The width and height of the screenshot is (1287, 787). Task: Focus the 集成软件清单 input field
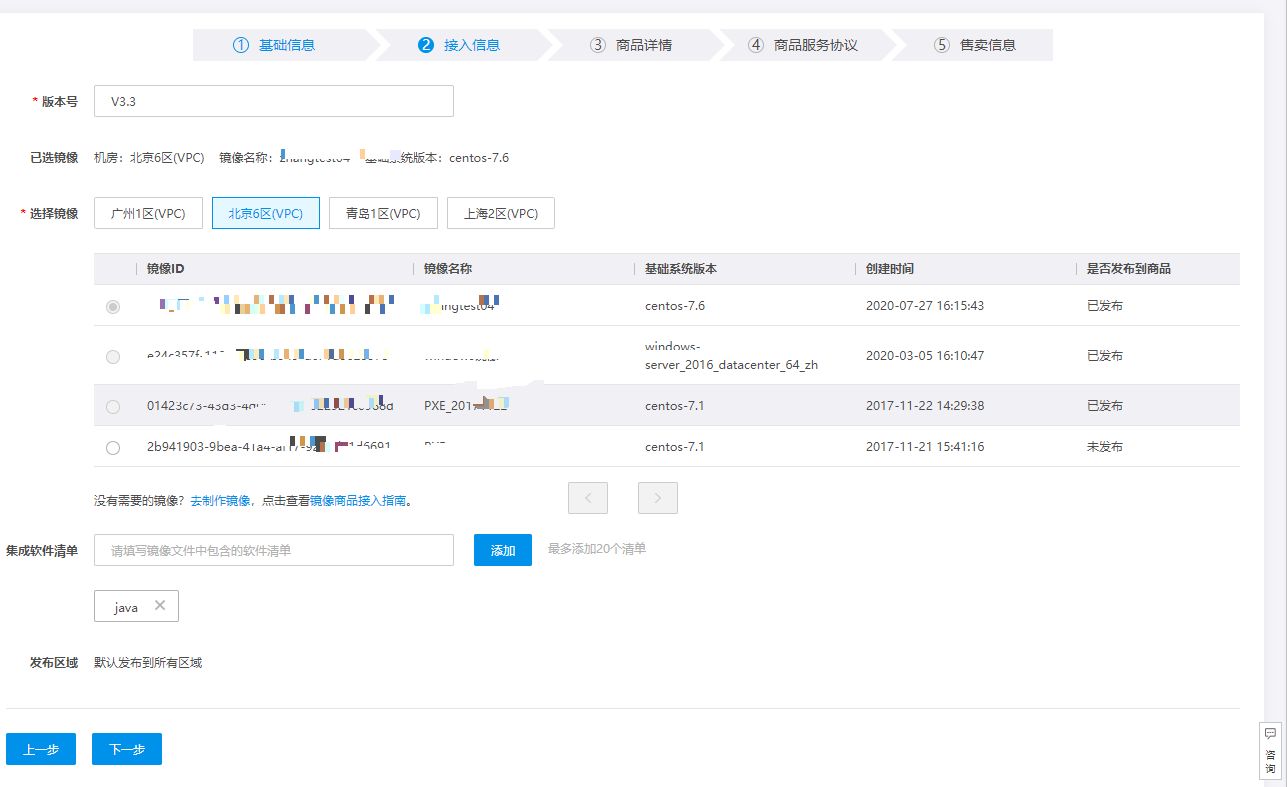[274, 550]
